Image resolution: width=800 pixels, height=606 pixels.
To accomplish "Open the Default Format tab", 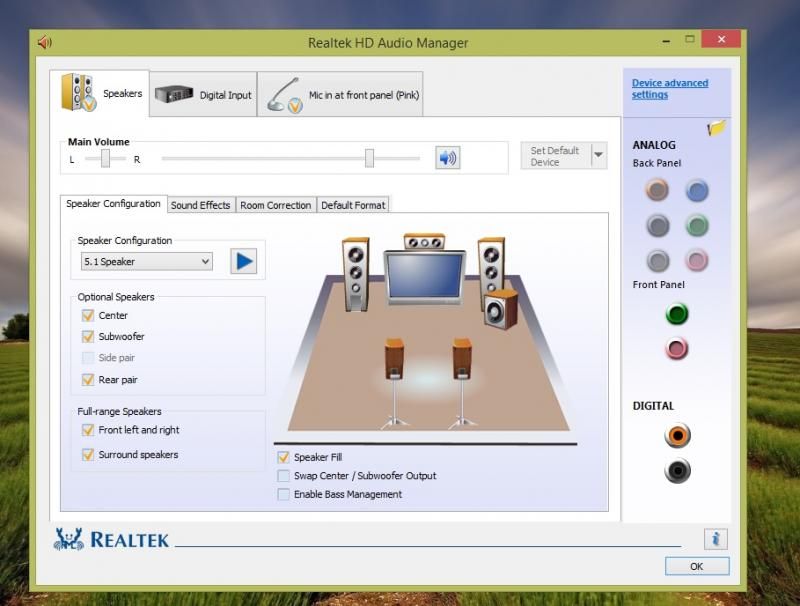I will [x=353, y=205].
